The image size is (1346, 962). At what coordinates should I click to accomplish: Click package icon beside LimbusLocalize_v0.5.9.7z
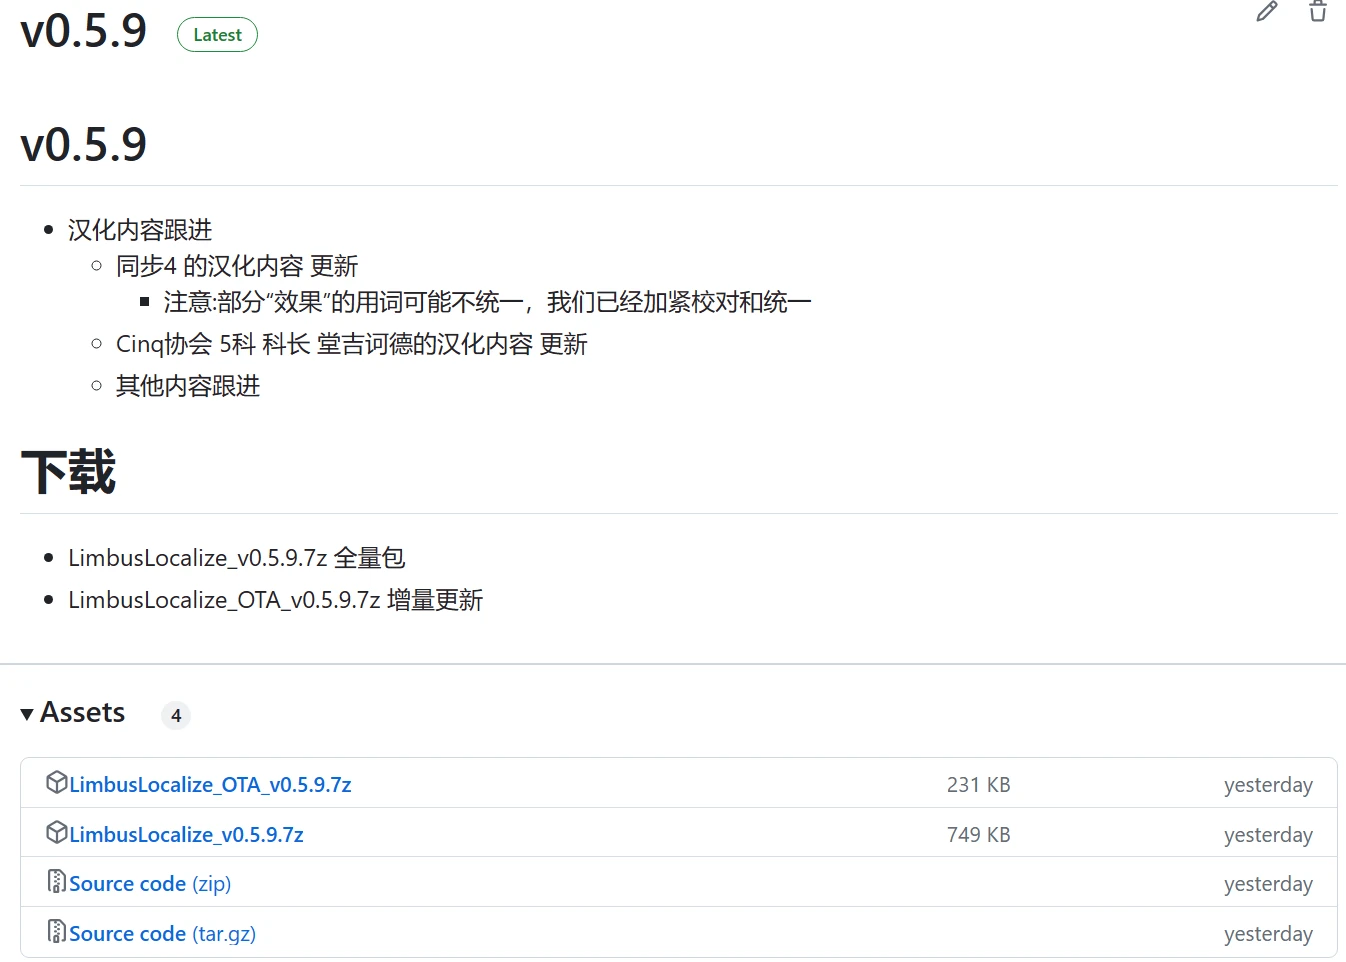57,832
